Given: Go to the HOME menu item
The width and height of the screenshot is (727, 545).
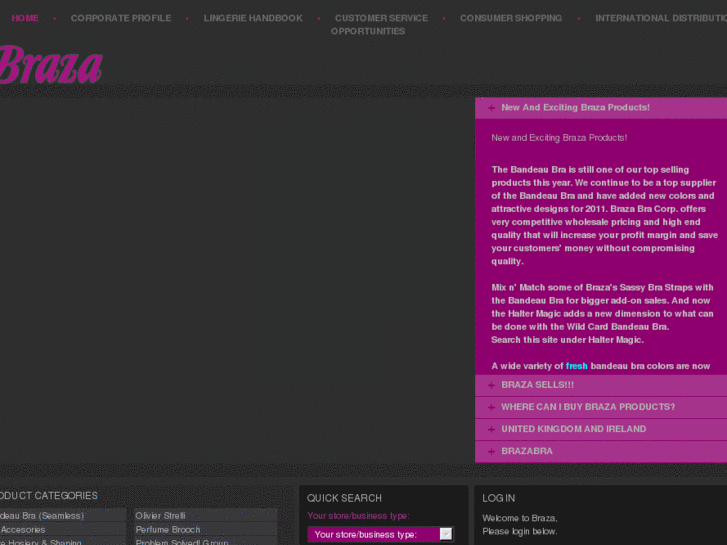Looking at the screenshot, I should (x=25, y=18).
